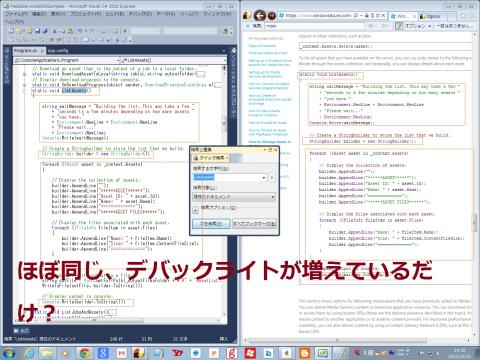Switch to the app.config editor tab
480x360 pixels.
pyautogui.click(x=57, y=51)
